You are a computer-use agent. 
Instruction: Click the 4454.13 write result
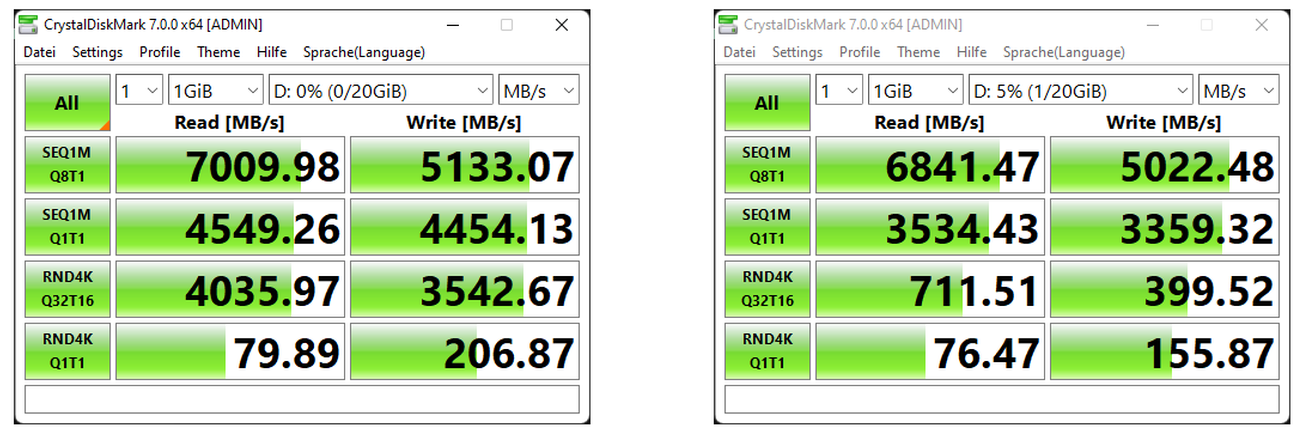tap(465, 227)
